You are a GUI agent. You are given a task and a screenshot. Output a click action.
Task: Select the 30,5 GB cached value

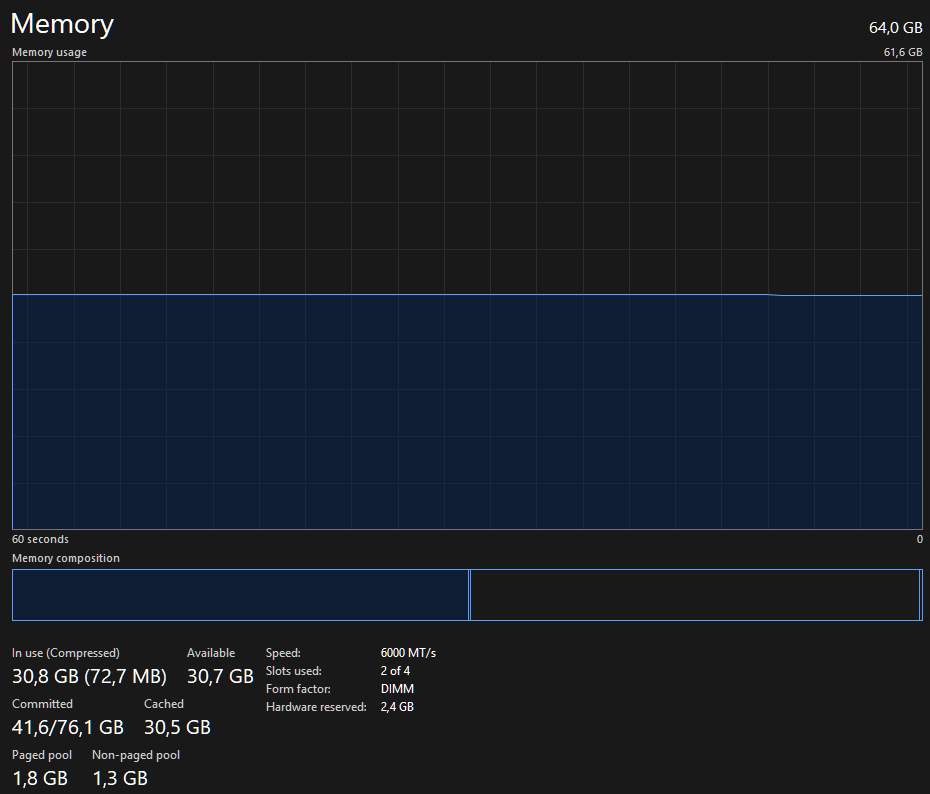pyautogui.click(x=177, y=727)
